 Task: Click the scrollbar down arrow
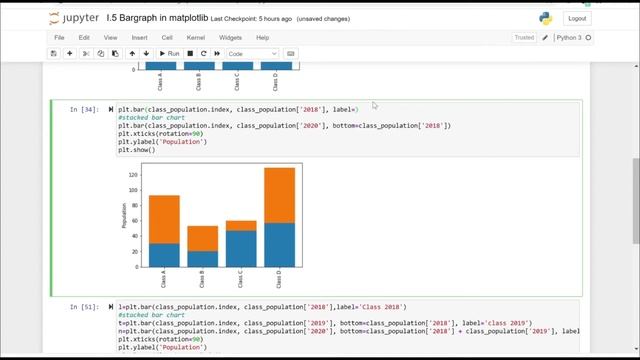(x=636, y=349)
